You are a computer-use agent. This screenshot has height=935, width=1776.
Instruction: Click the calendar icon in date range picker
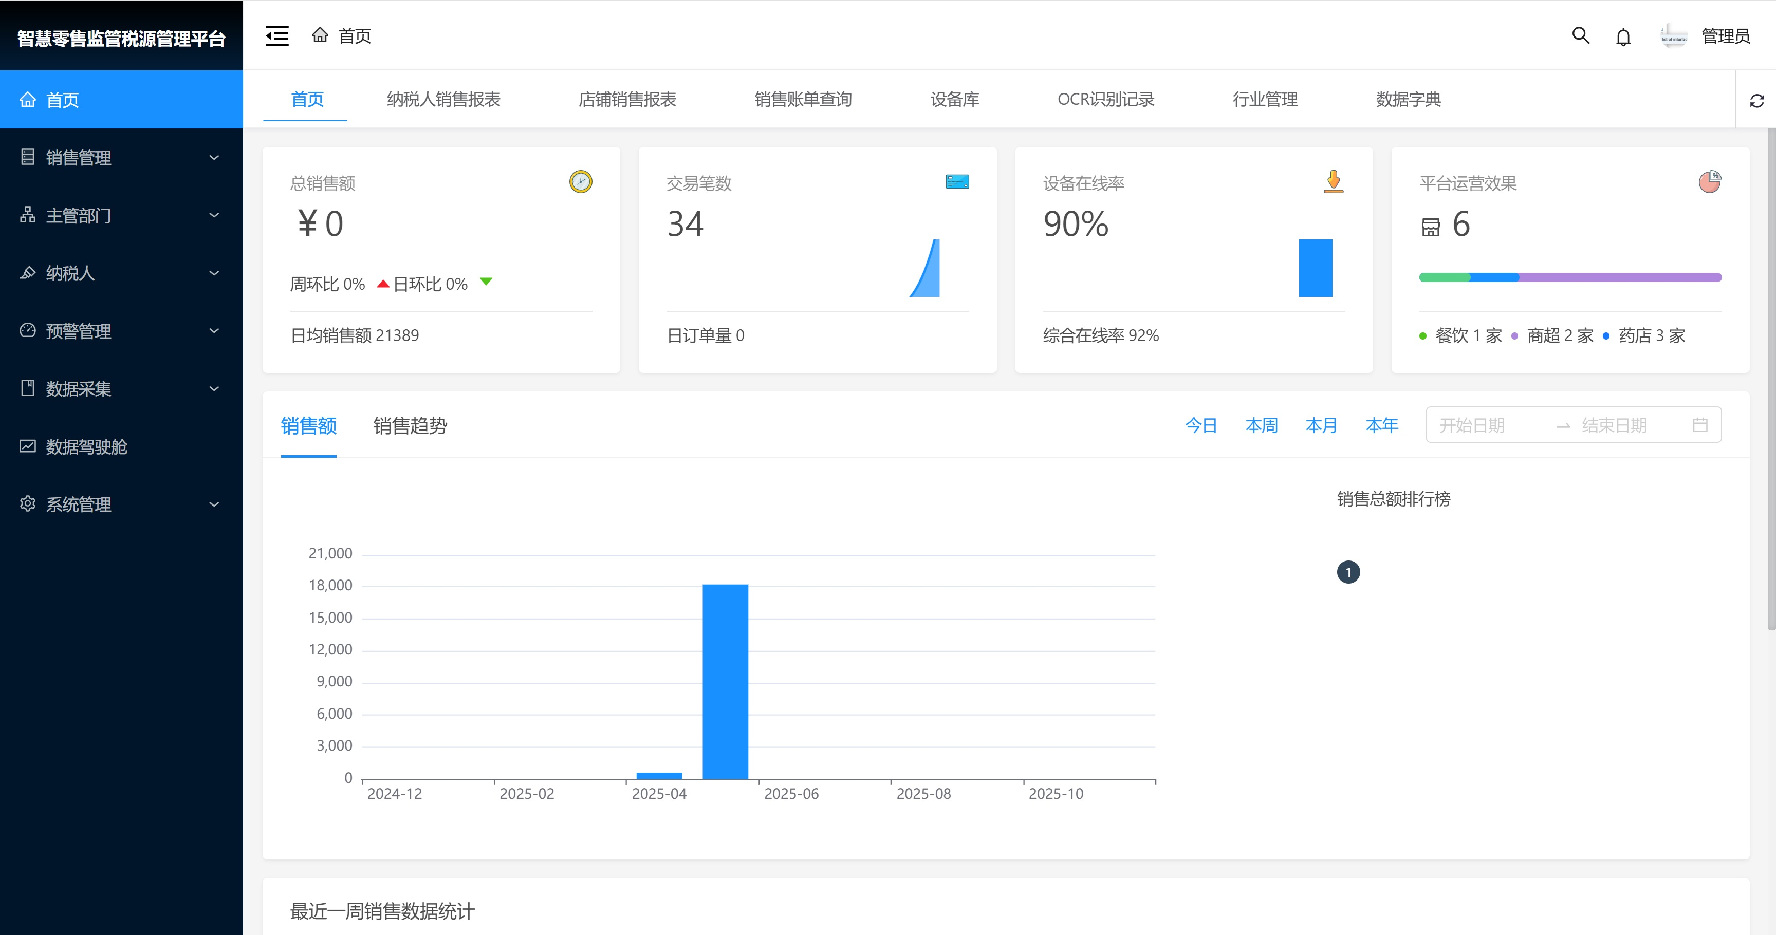[1700, 425]
